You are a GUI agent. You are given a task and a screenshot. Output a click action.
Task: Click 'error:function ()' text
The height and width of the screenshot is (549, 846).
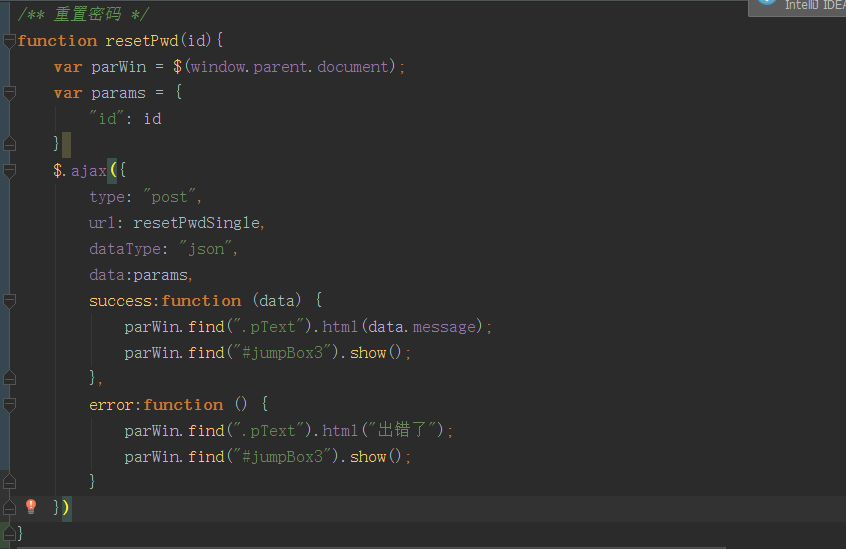(x=168, y=404)
